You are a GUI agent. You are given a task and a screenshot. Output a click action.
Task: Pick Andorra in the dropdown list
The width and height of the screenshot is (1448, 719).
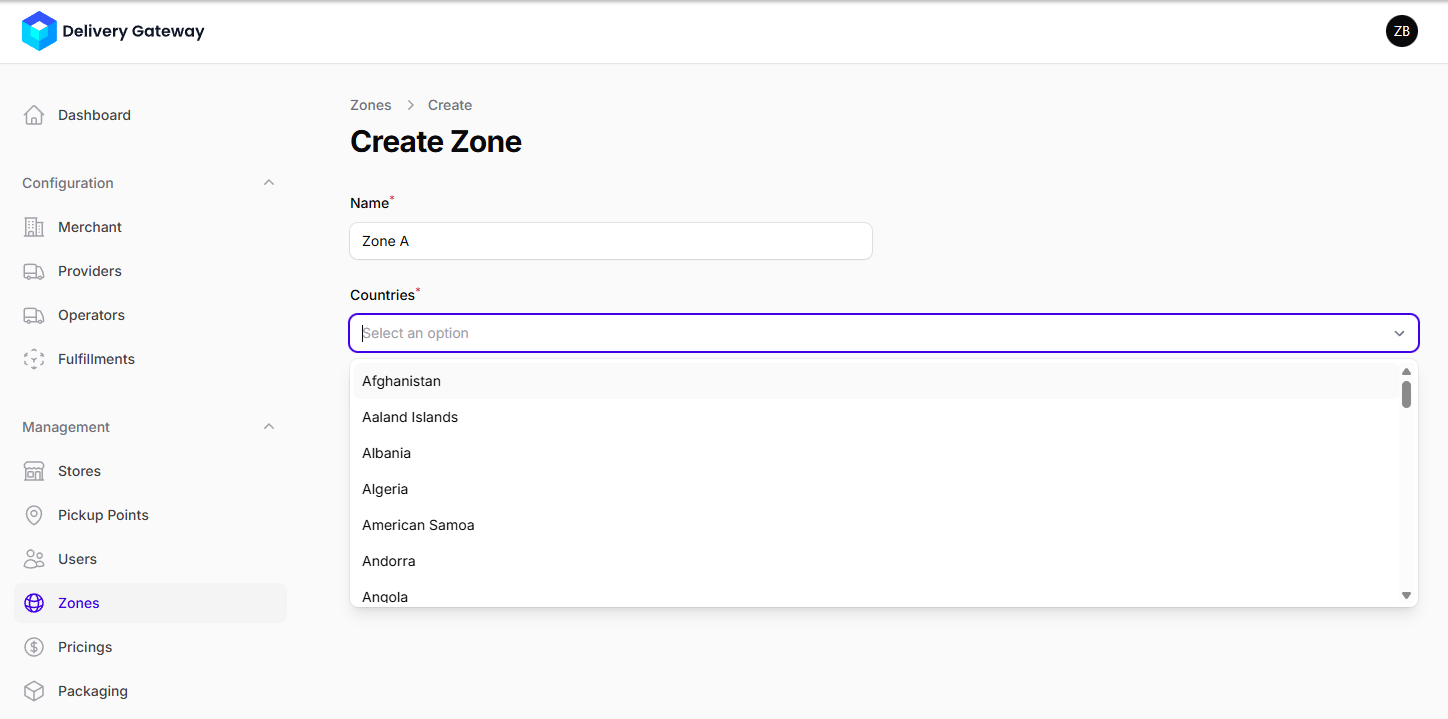pos(388,561)
